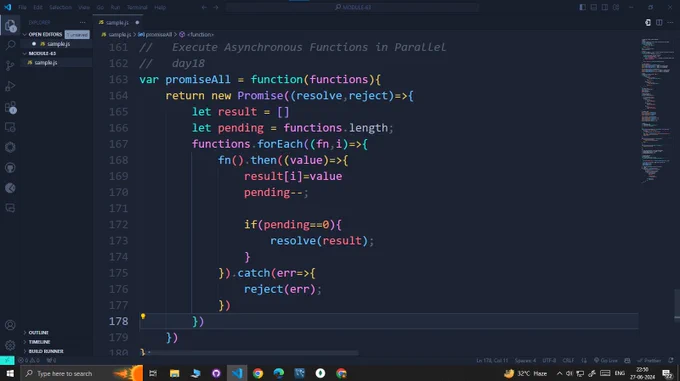The height and width of the screenshot is (381, 680).
Task: Open the Selection menu
Action: click(x=60, y=7)
